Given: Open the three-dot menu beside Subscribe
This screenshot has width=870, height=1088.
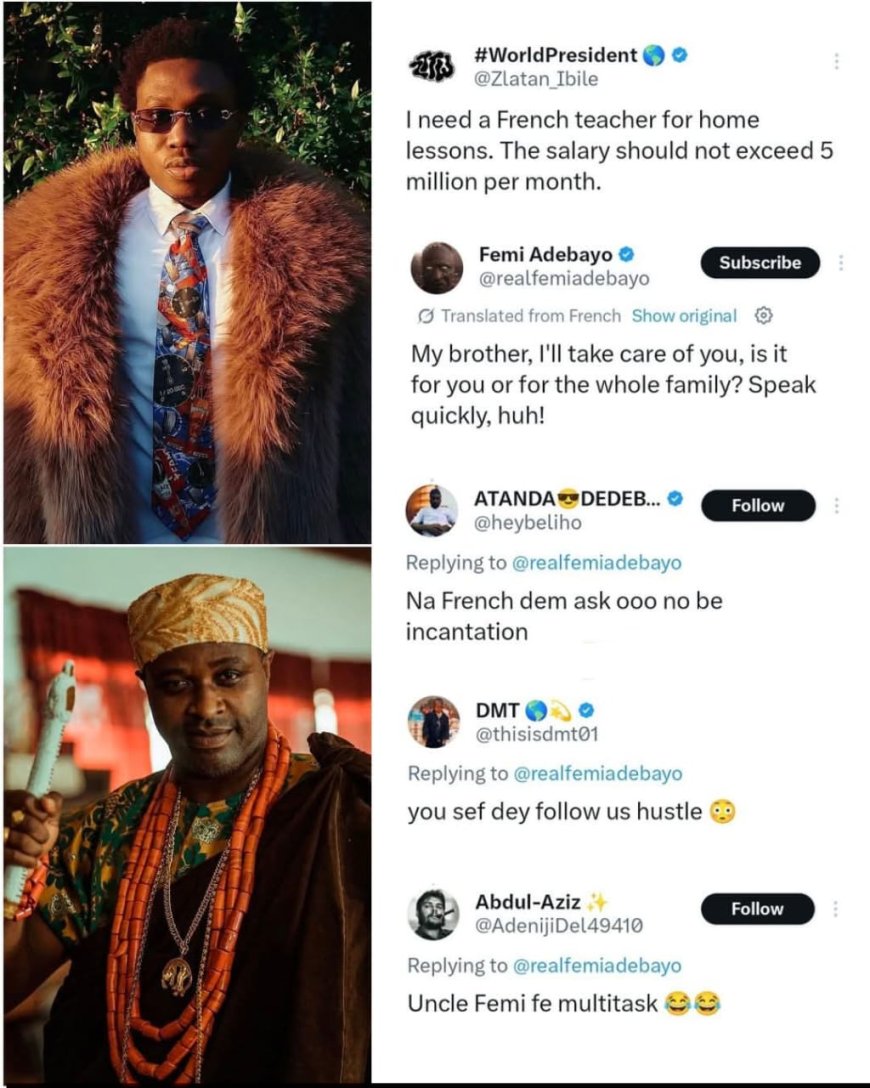Looking at the screenshot, I should tap(841, 262).
